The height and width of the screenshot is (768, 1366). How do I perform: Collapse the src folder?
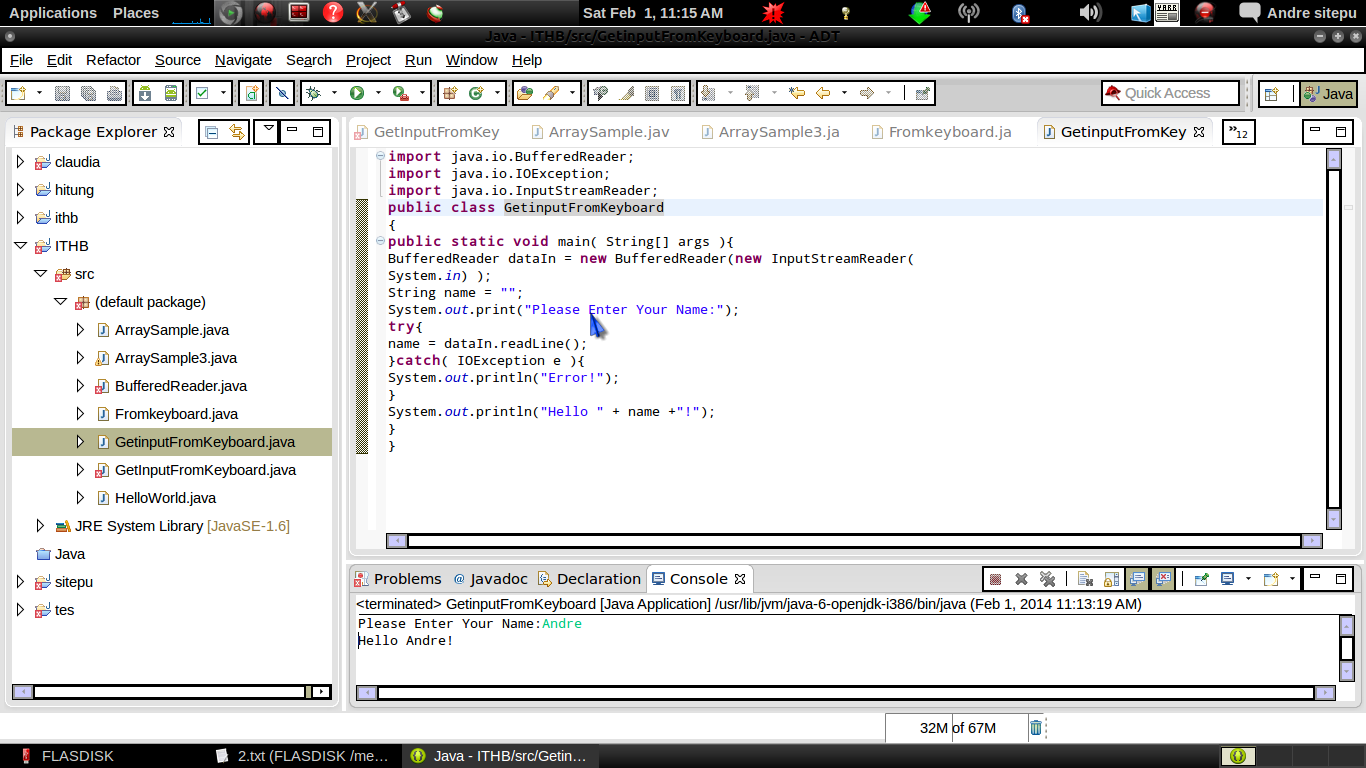[42, 273]
